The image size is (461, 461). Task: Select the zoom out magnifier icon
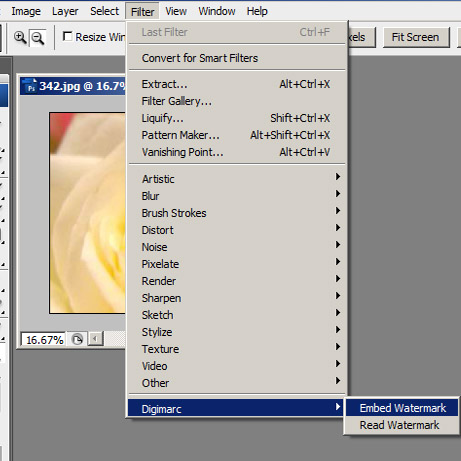[x=37, y=38]
